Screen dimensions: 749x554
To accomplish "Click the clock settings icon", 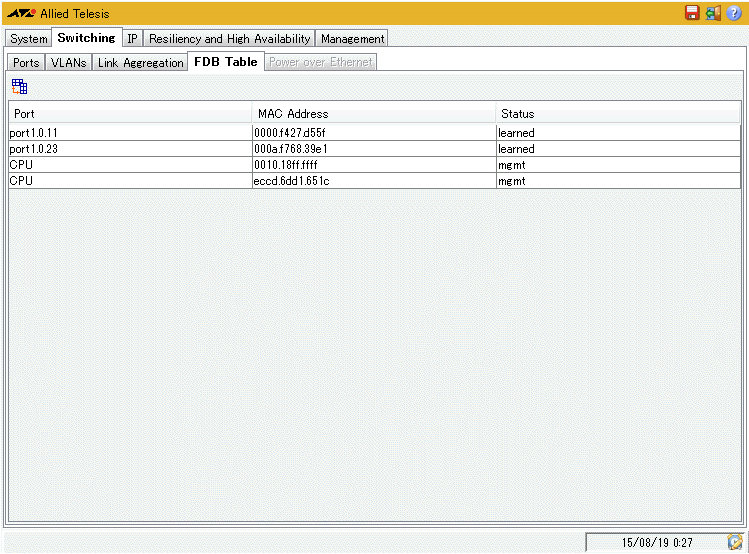I will (736, 542).
